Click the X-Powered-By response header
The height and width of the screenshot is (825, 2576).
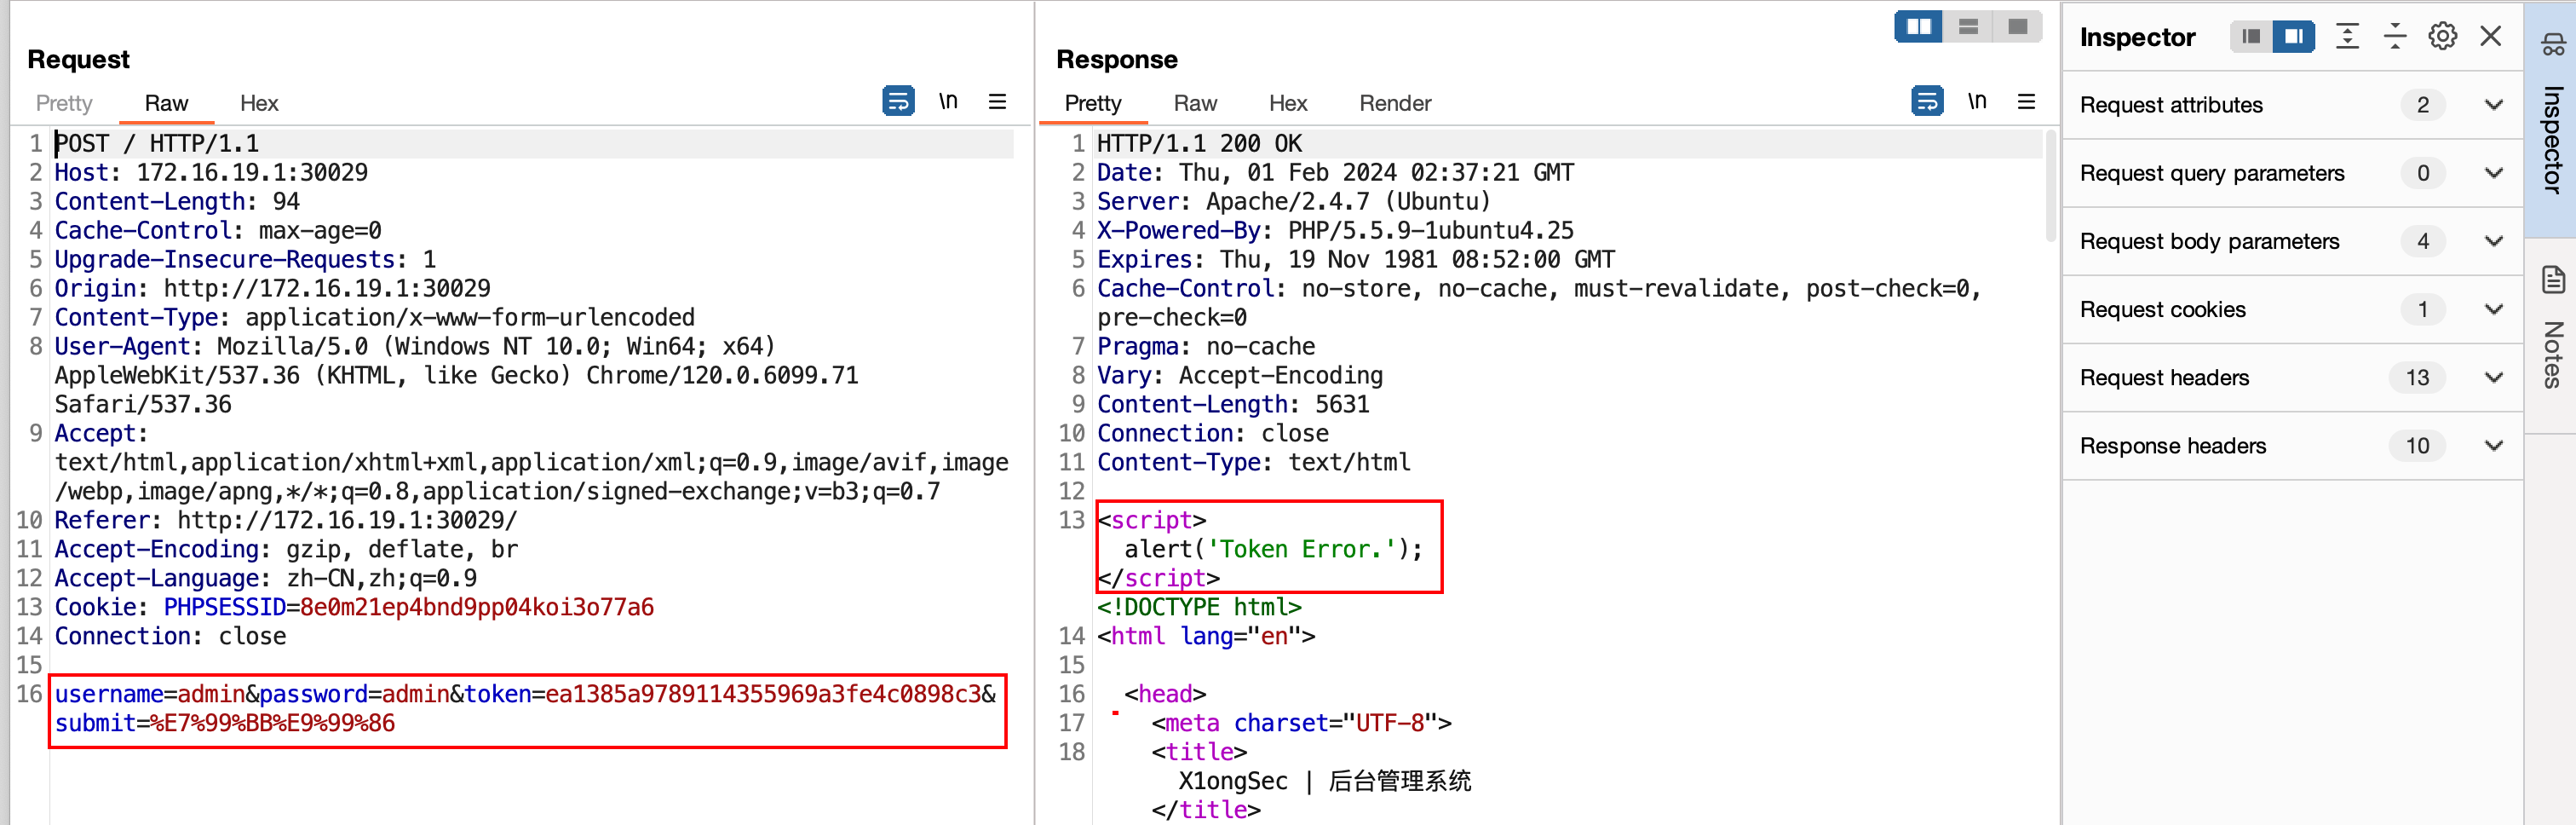click(1335, 230)
